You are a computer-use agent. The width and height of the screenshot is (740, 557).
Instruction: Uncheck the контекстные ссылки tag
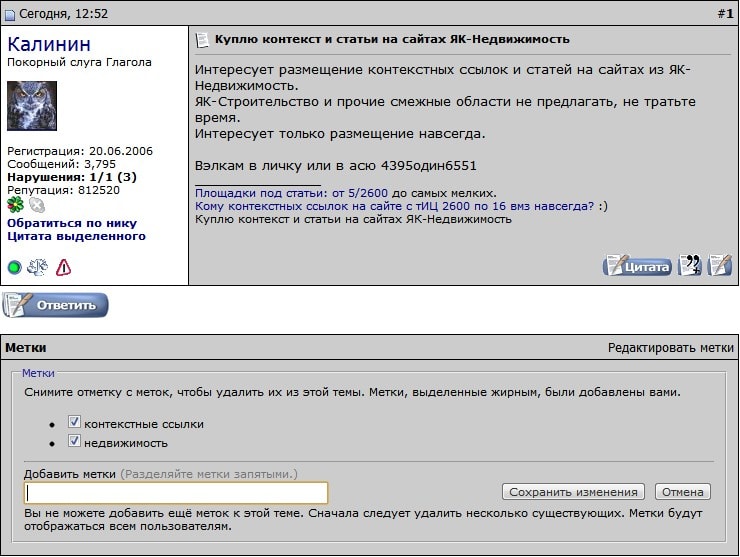(74, 422)
